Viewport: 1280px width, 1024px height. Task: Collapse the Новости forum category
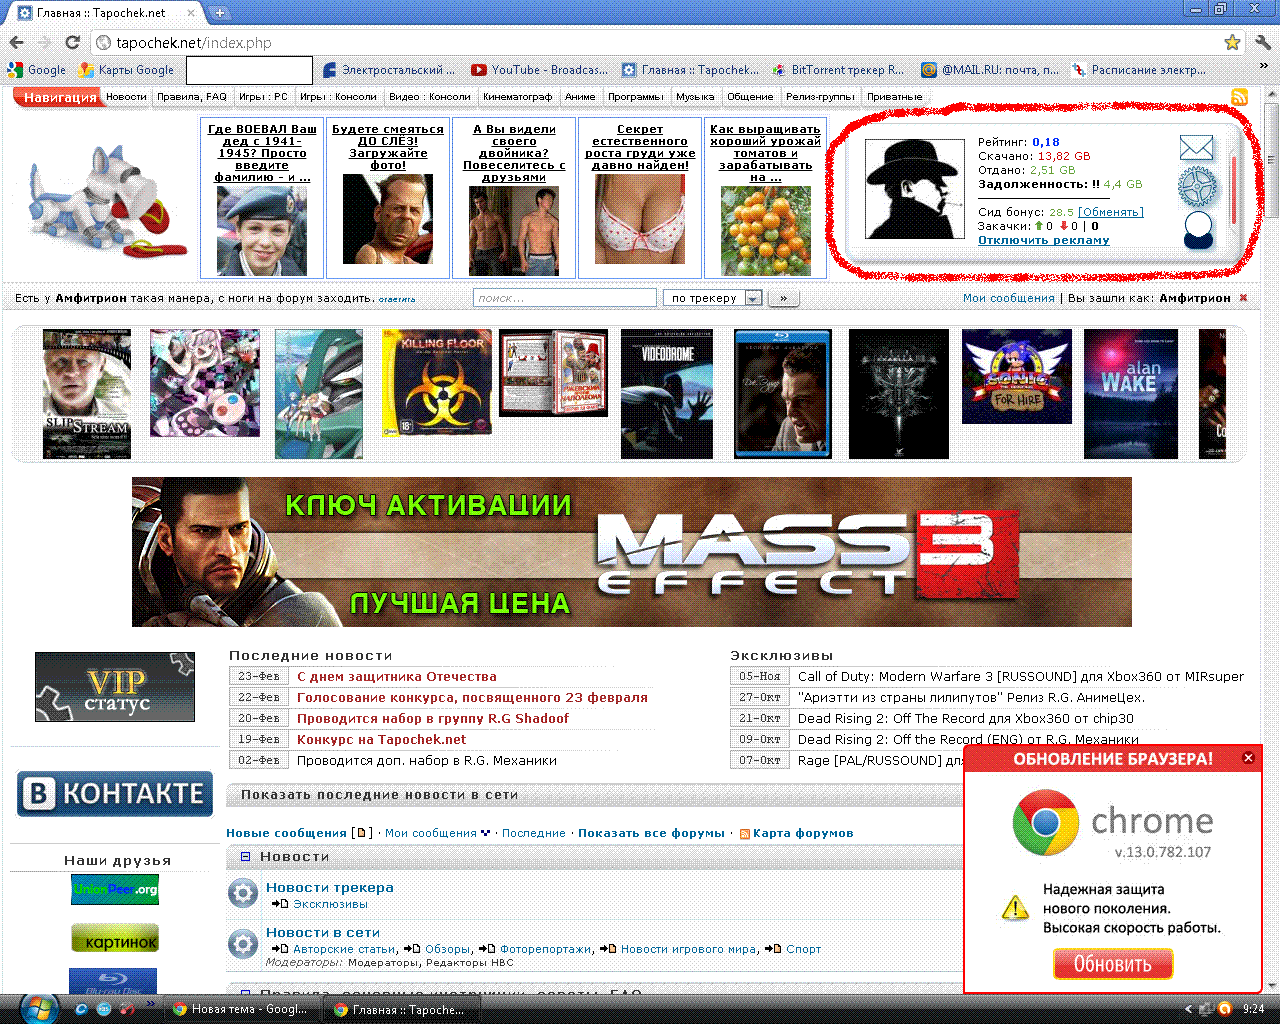coord(245,857)
